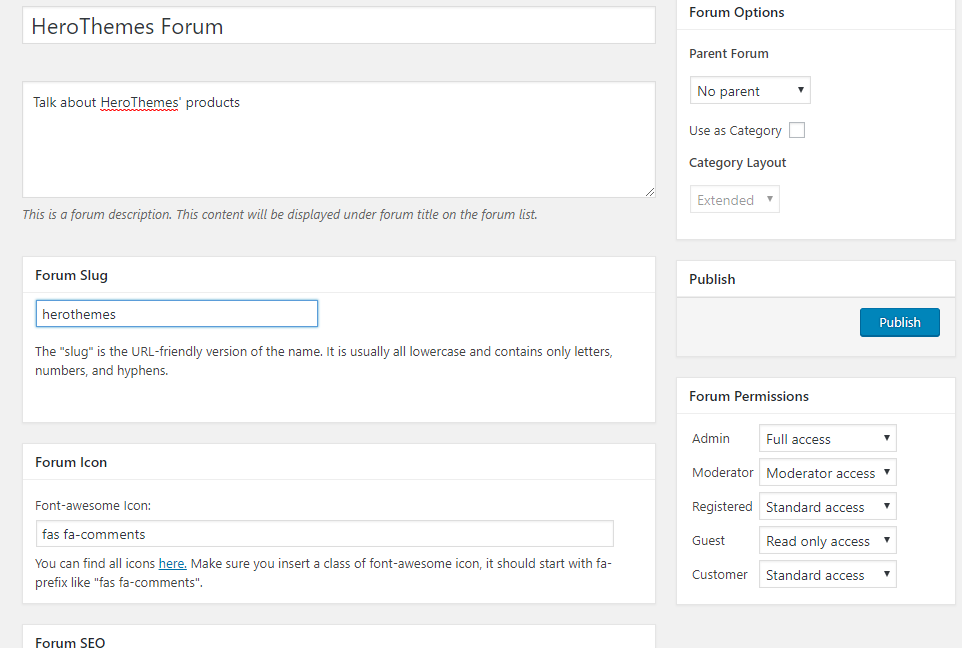The image size is (962, 648).
Task: Open the Category Layout 'Extended' dropdown
Action: tap(734, 199)
